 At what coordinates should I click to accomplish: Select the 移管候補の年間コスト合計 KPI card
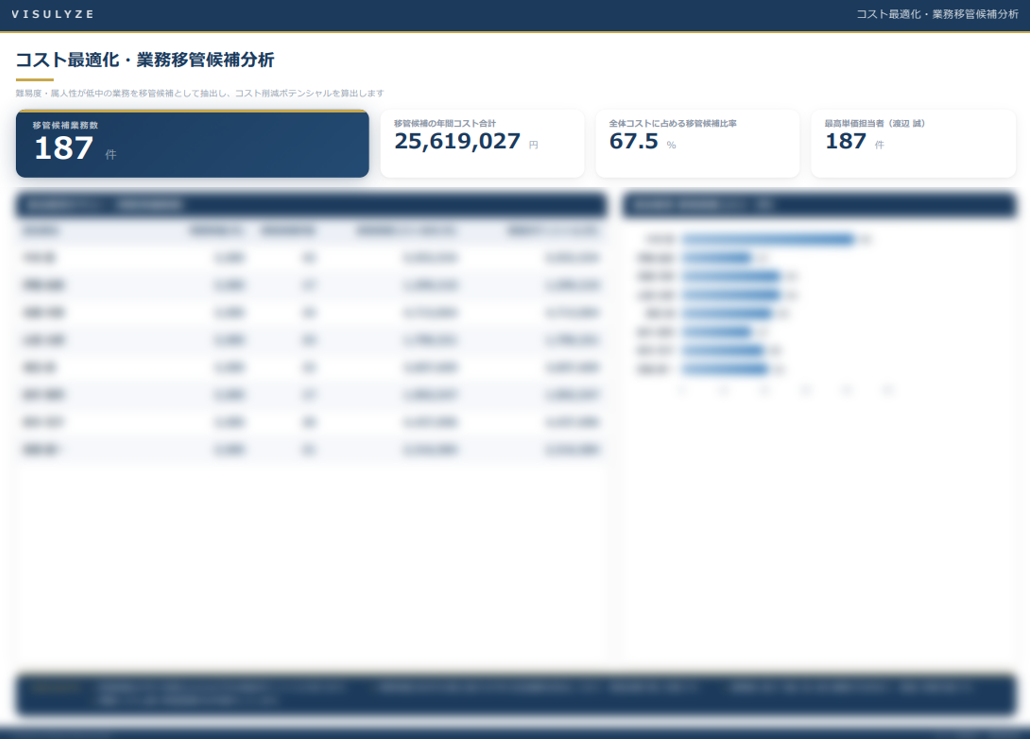coord(482,144)
